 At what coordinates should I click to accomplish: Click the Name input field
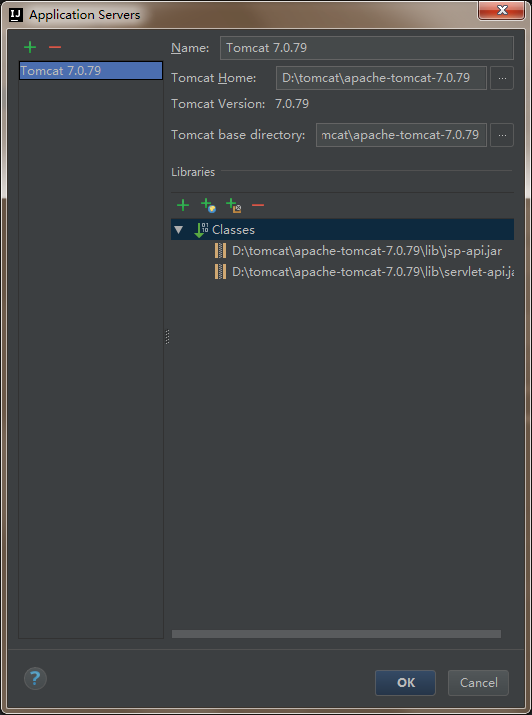(x=367, y=48)
